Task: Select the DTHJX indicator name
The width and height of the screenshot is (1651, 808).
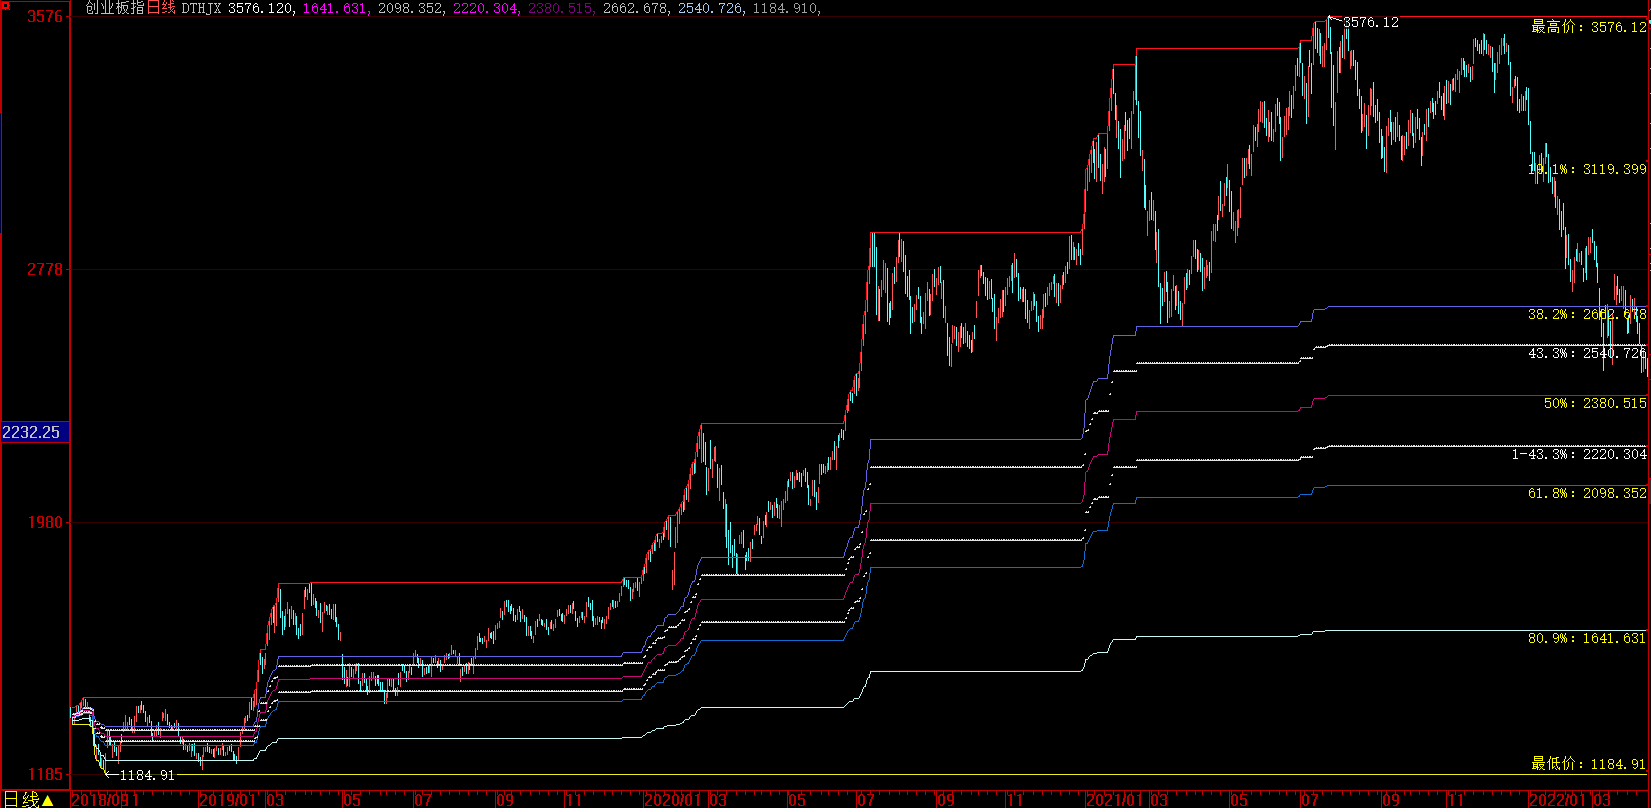Action: [201, 8]
